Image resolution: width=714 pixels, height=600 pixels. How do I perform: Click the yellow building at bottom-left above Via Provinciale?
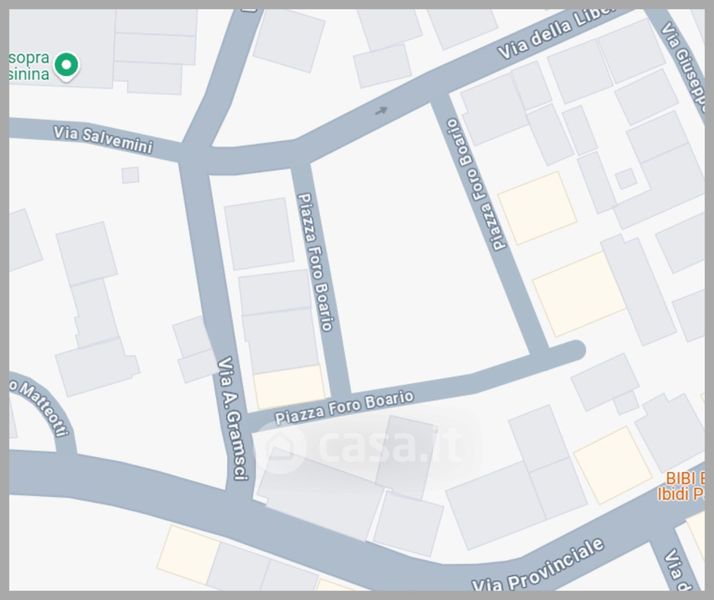[x=187, y=554]
